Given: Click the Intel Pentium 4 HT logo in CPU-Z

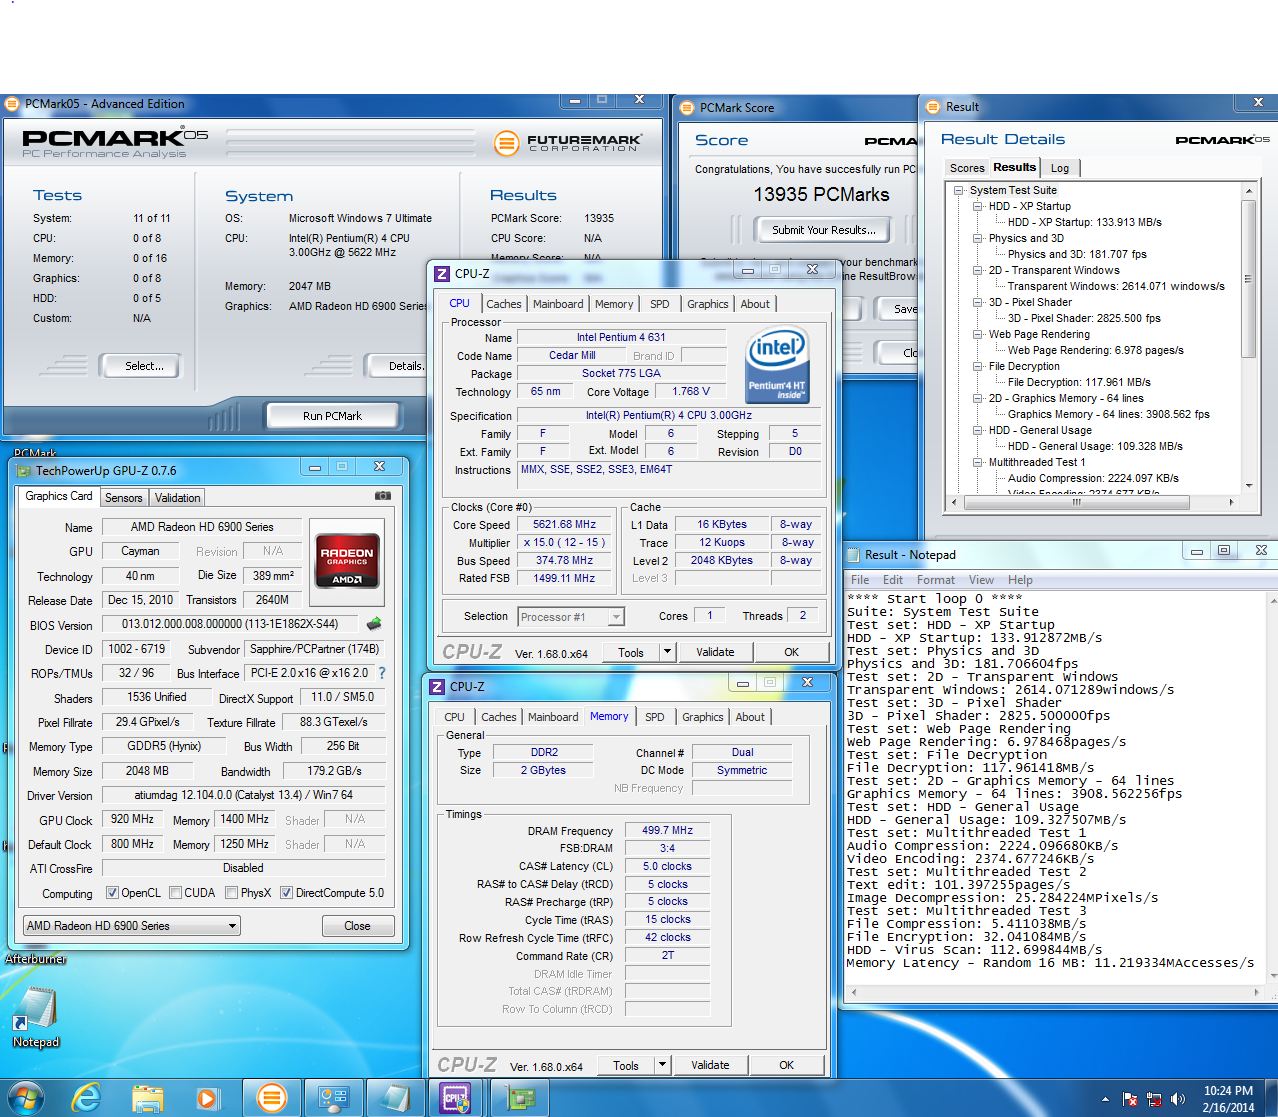Looking at the screenshot, I should pos(776,365).
